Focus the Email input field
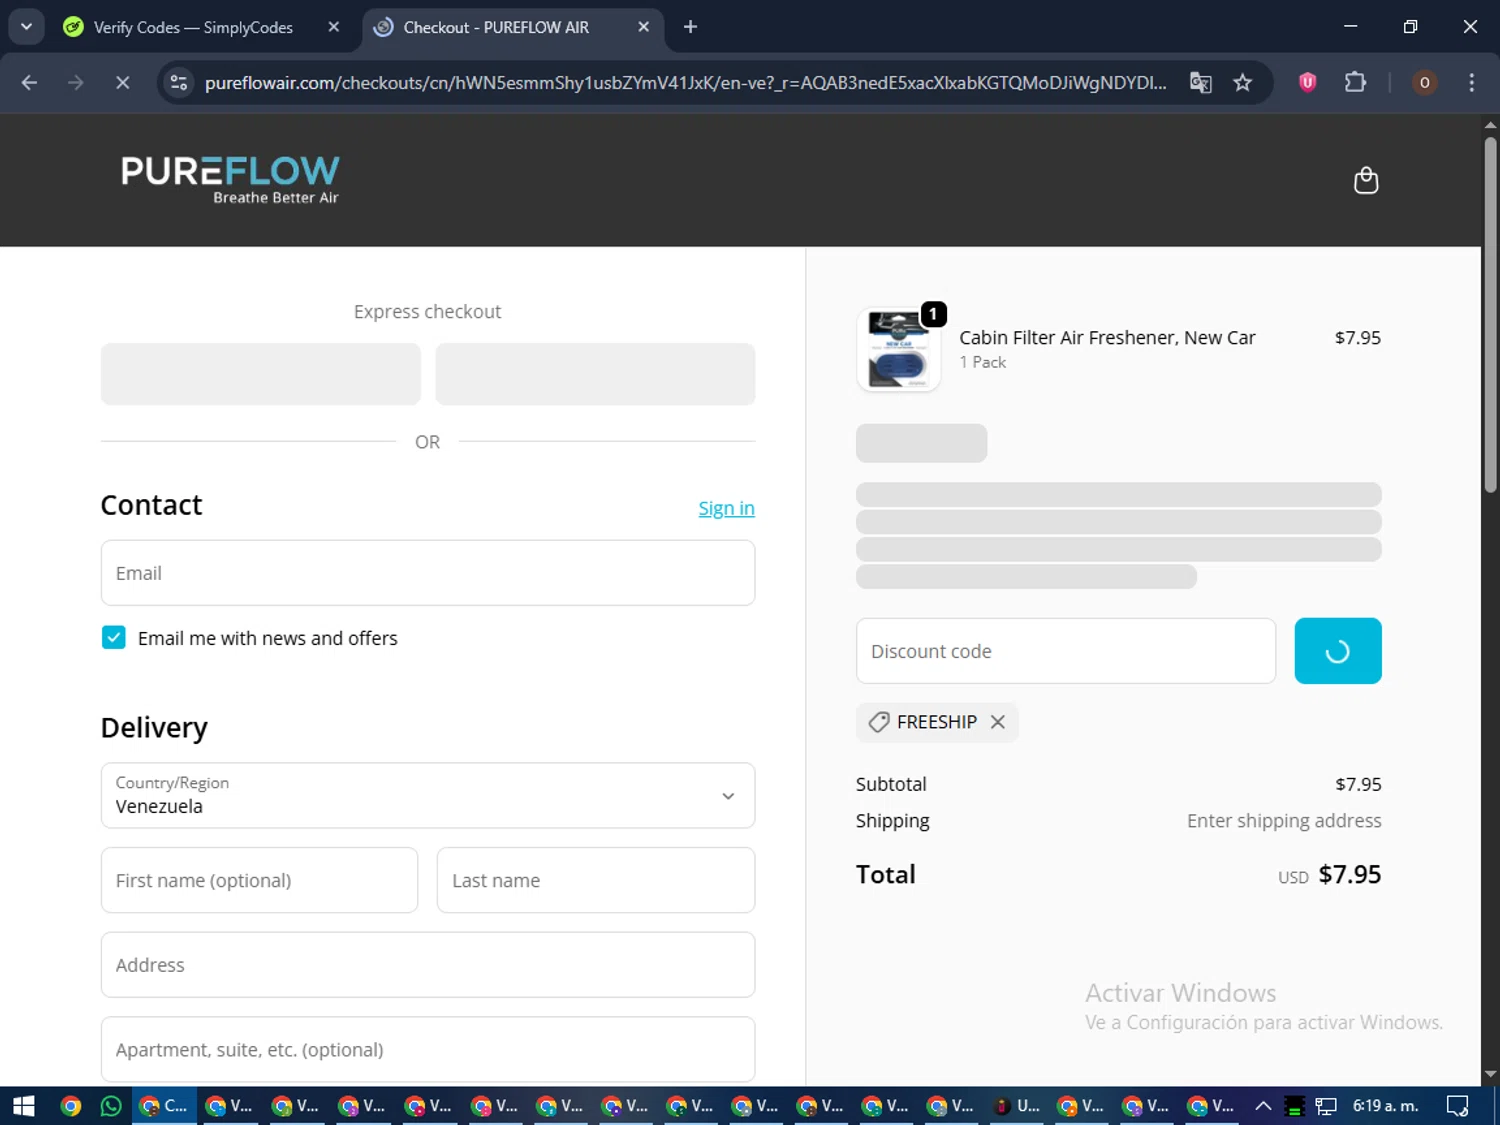The image size is (1500, 1125). (428, 573)
